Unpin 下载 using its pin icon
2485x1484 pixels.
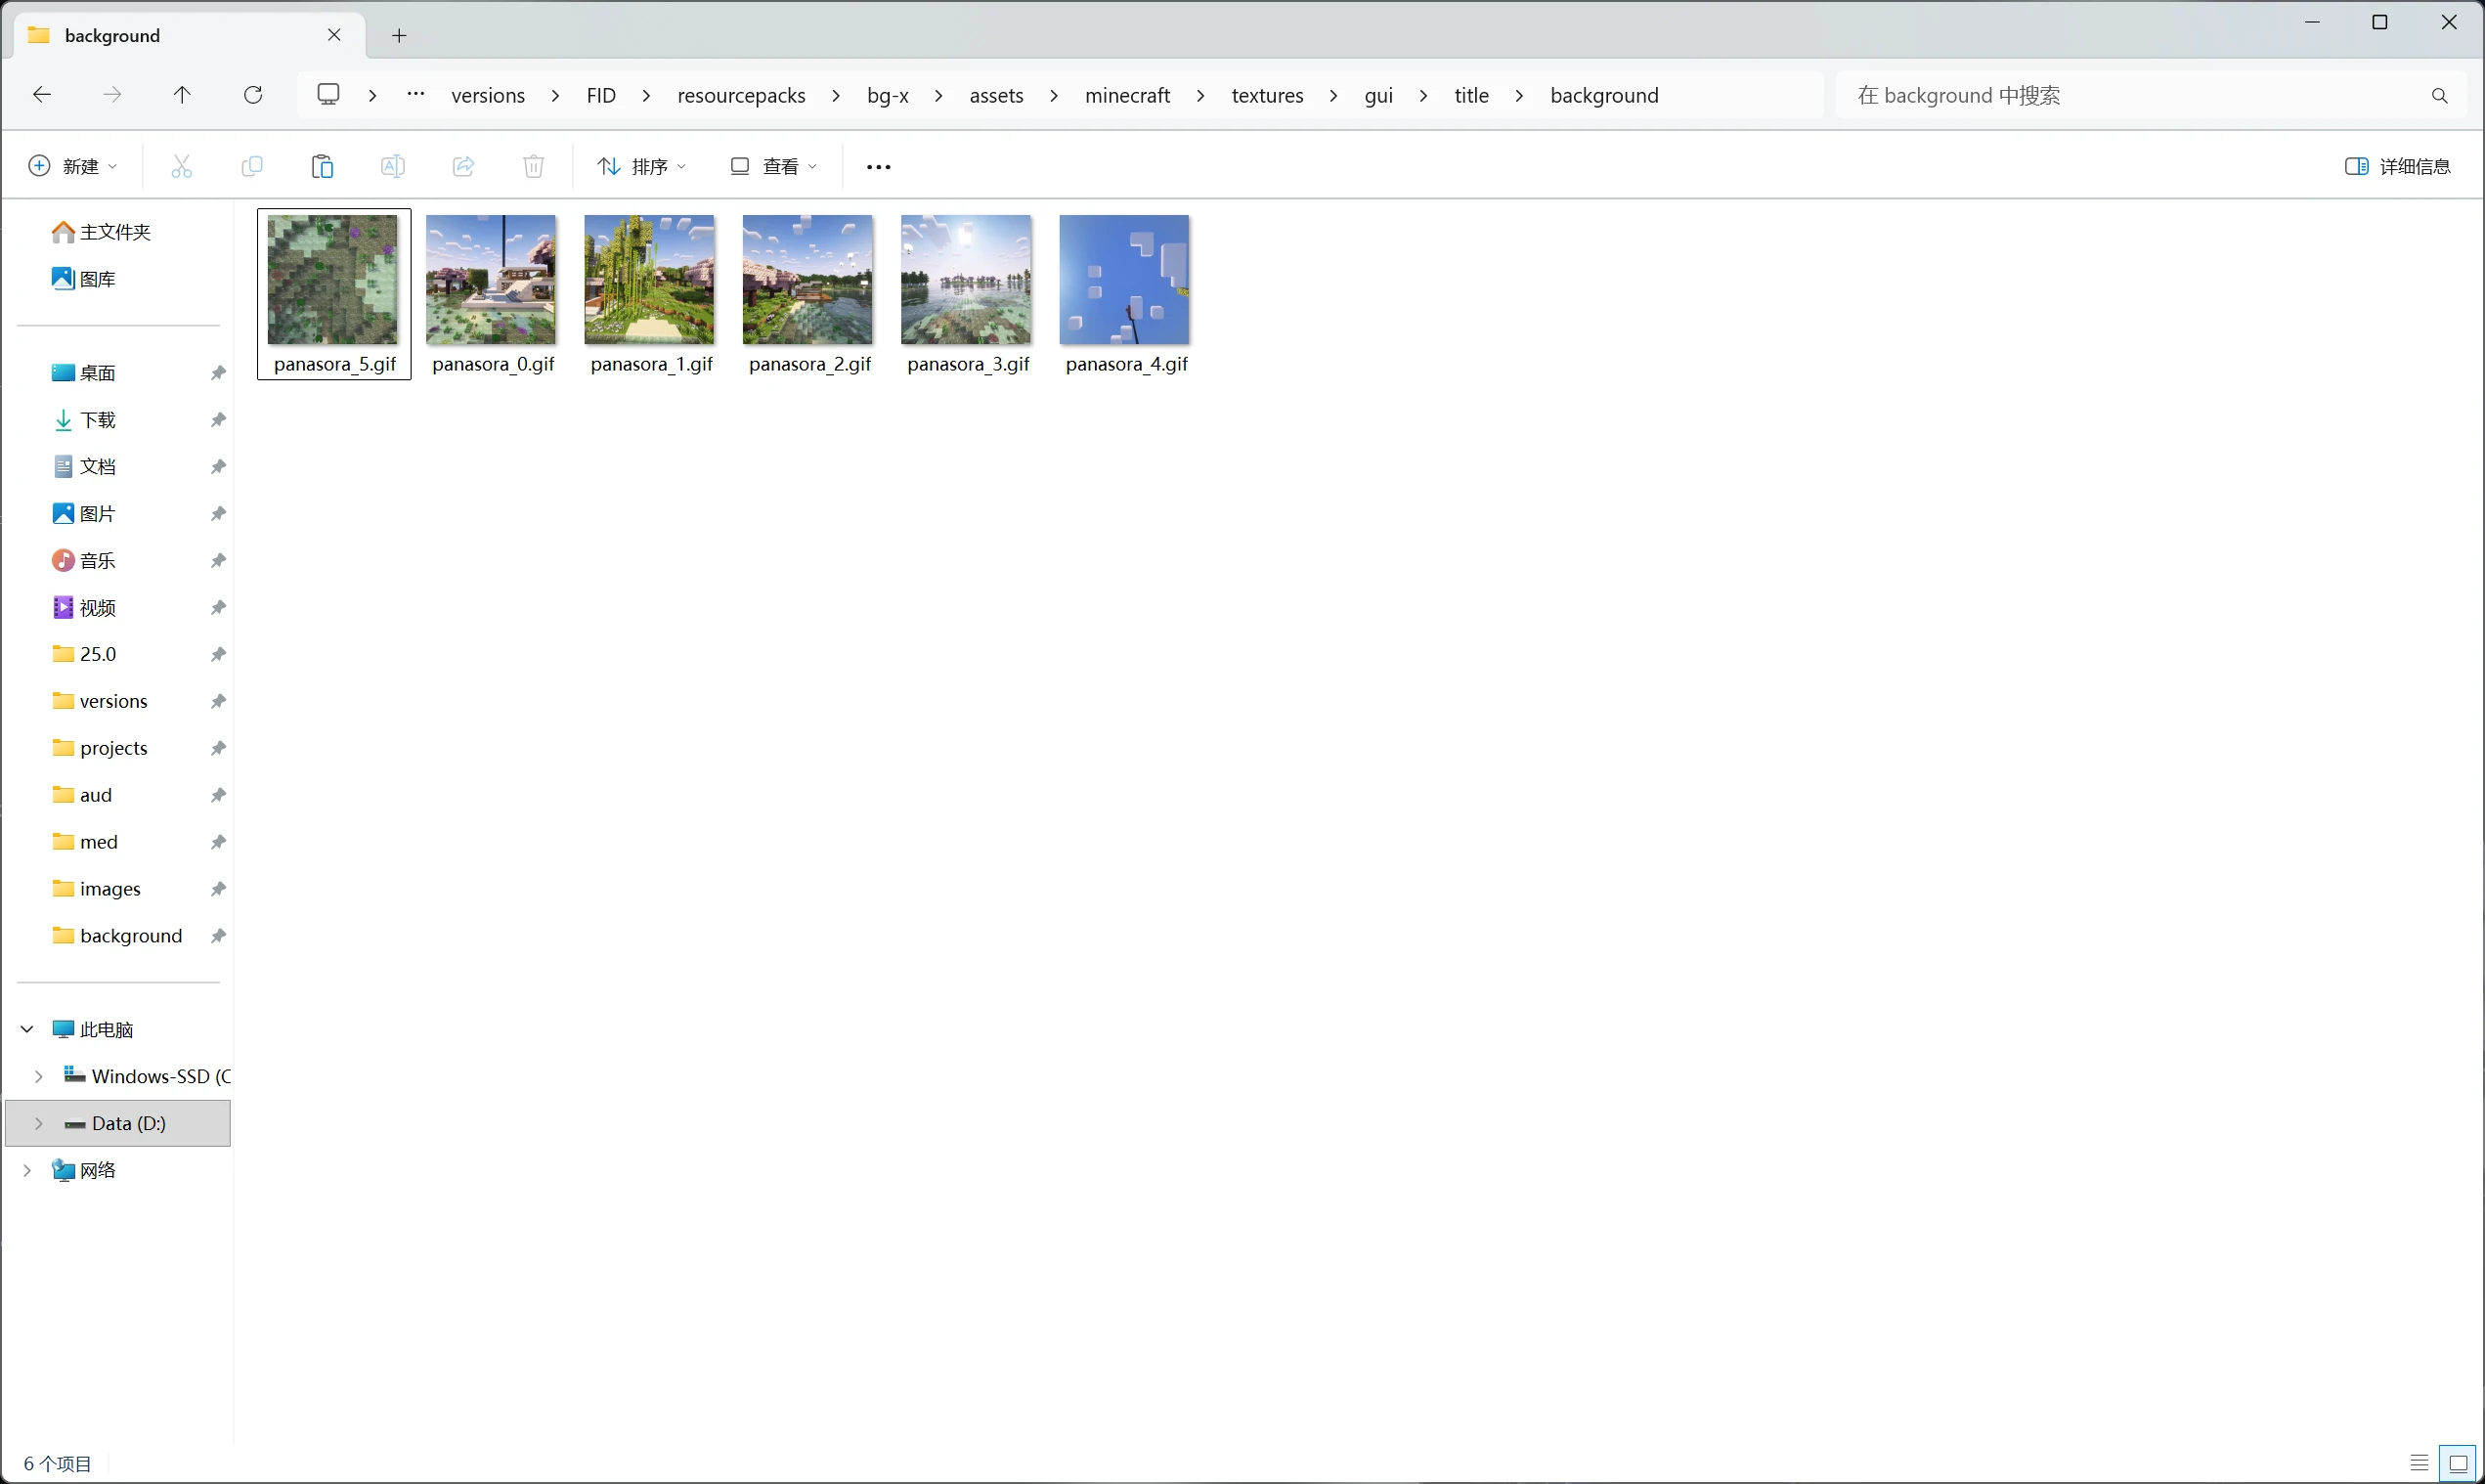[x=218, y=420]
